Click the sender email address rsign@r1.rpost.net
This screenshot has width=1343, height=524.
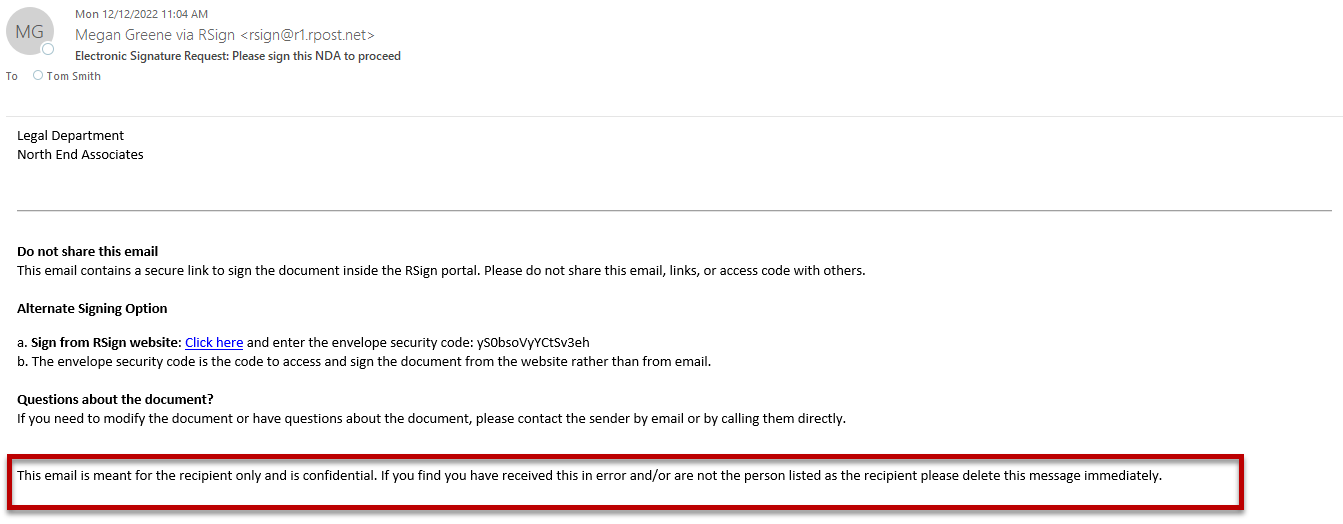point(308,35)
